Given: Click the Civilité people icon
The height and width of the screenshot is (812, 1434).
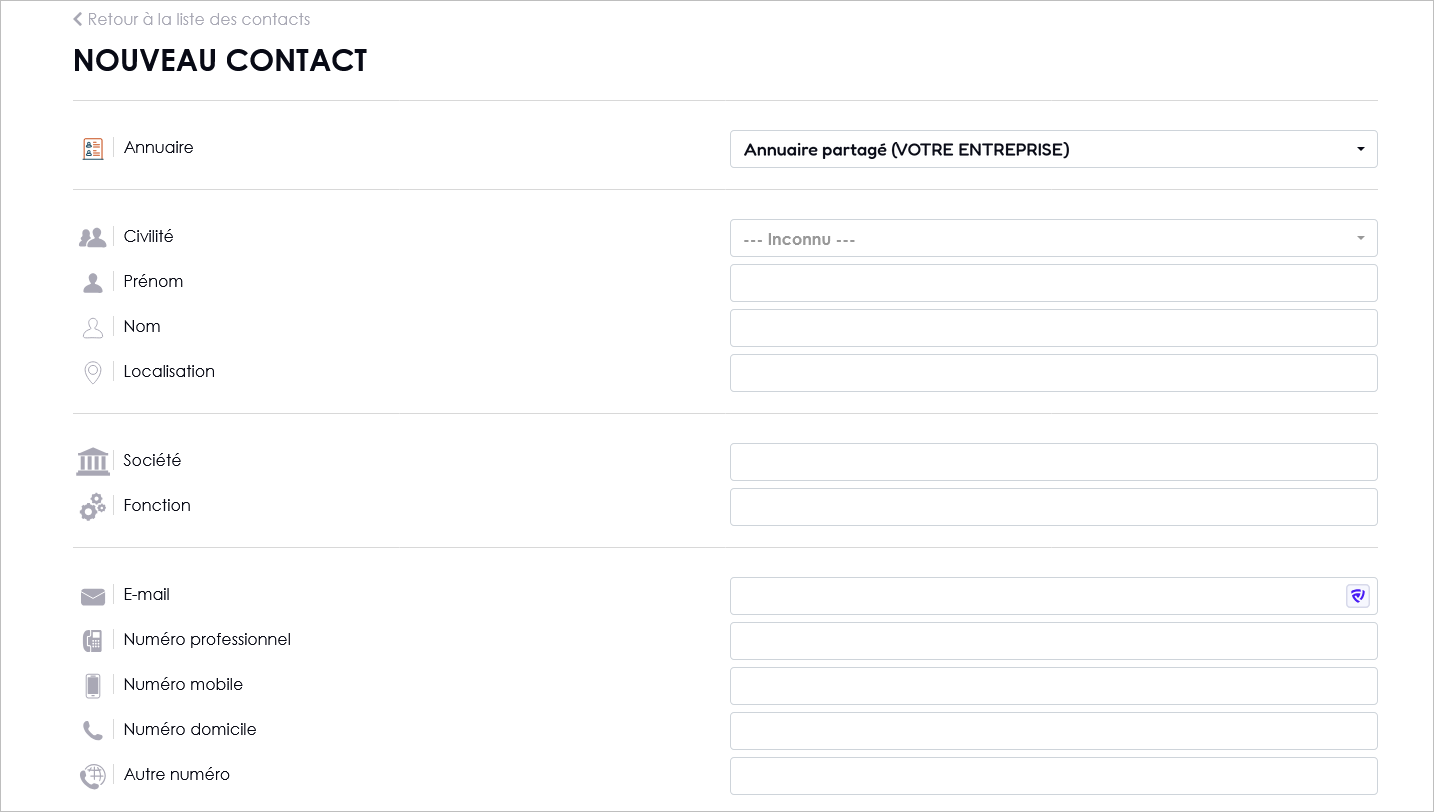Looking at the screenshot, I should [93, 238].
